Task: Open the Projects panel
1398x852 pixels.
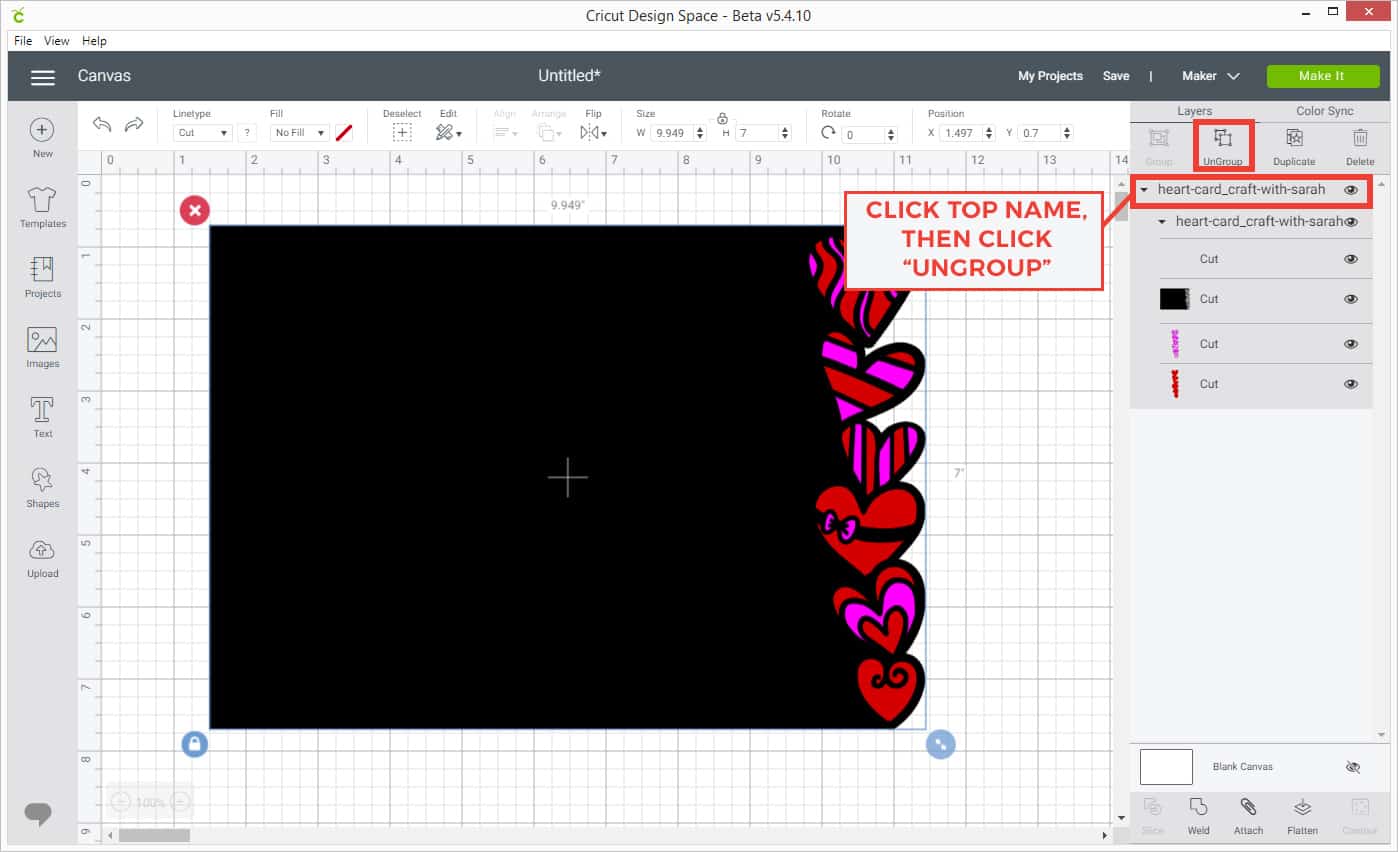Action: [x=42, y=277]
